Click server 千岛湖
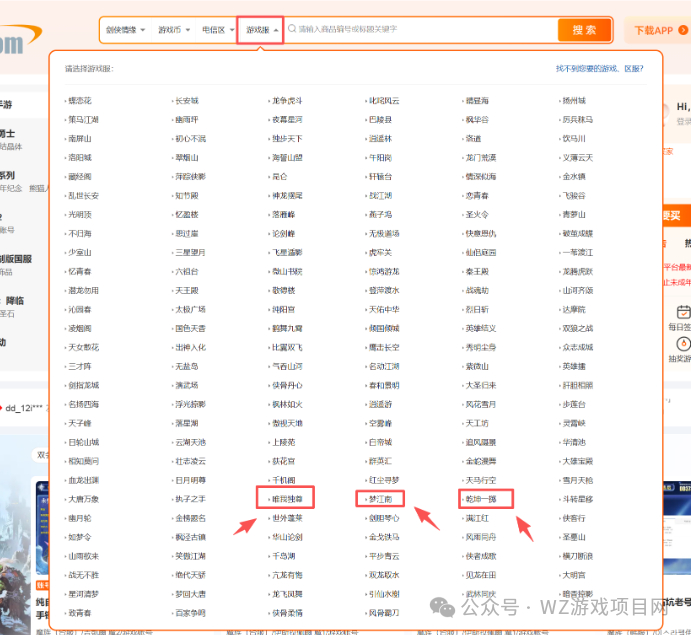Image resolution: width=691 pixels, height=635 pixels. pyautogui.click(x=283, y=556)
